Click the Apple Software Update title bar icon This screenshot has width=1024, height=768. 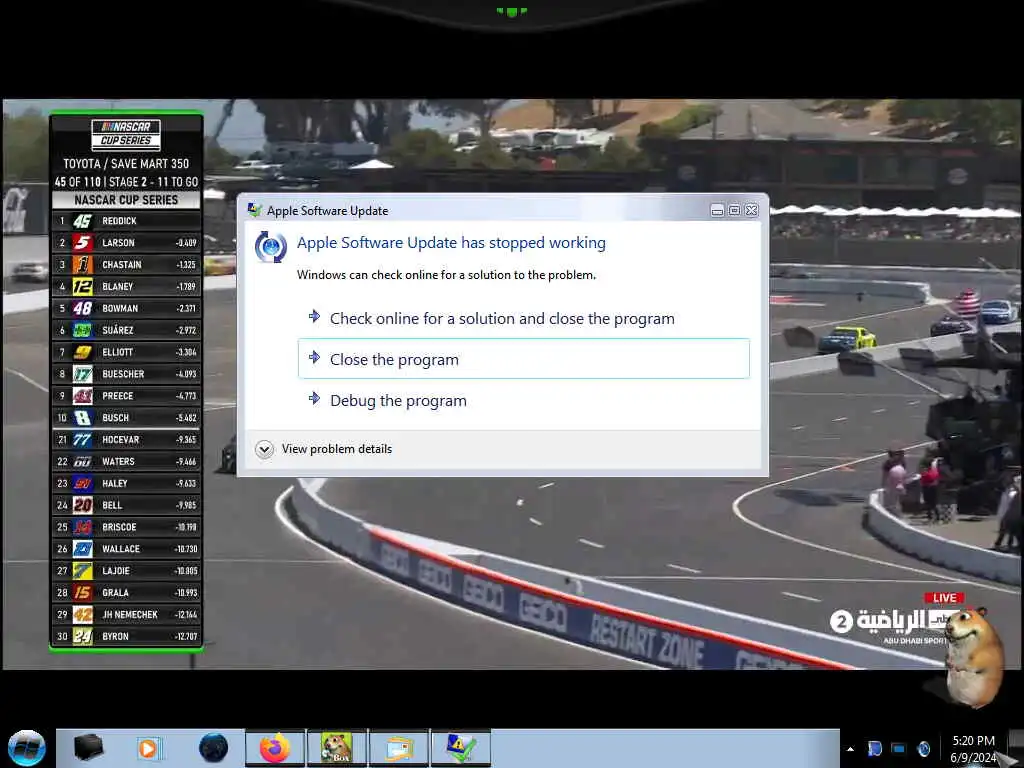click(254, 210)
